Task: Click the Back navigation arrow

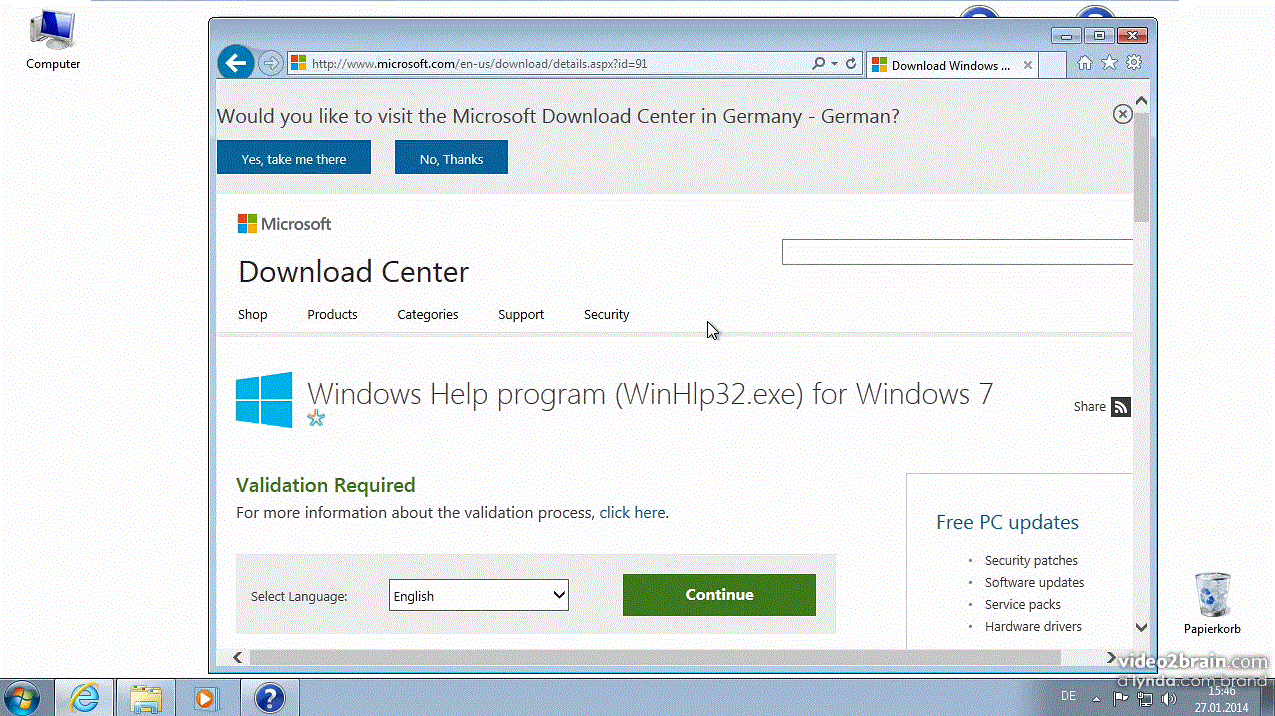Action: pos(235,62)
